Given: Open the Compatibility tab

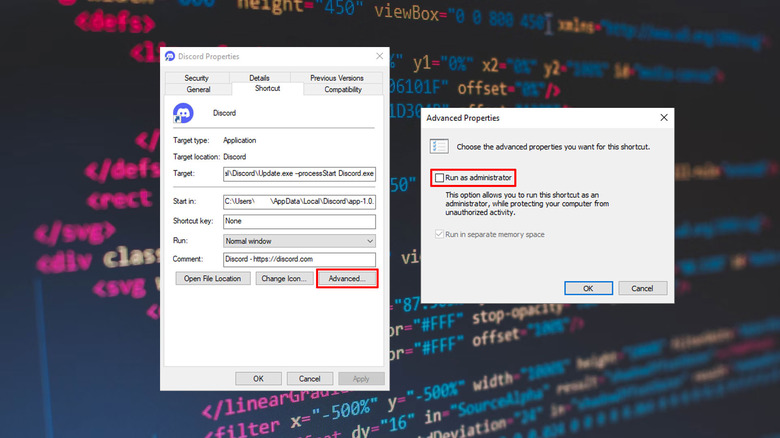Looking at the screenshot, I should (343, 89).
